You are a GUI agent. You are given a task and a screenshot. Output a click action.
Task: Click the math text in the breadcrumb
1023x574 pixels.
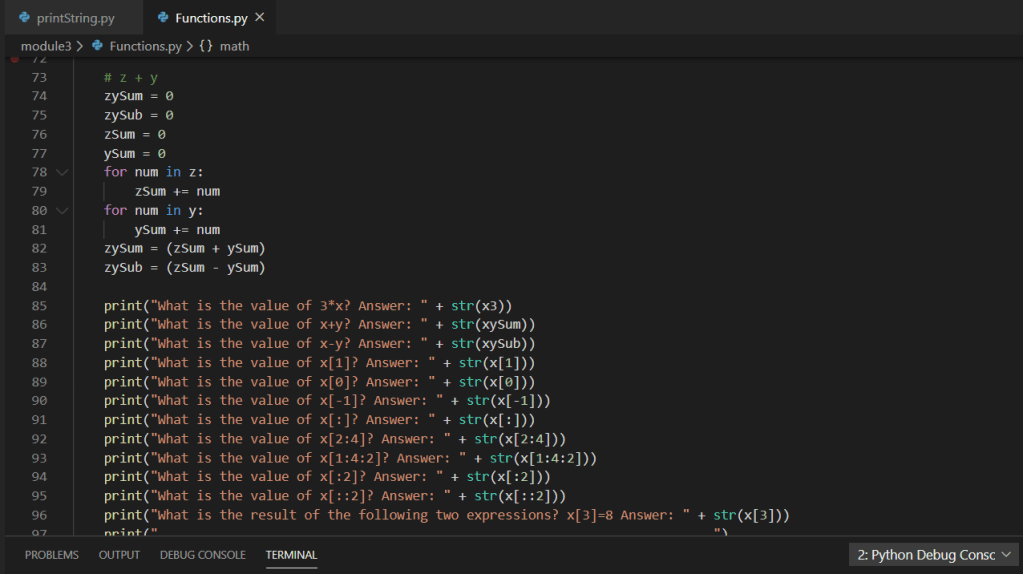coord(234,46)
